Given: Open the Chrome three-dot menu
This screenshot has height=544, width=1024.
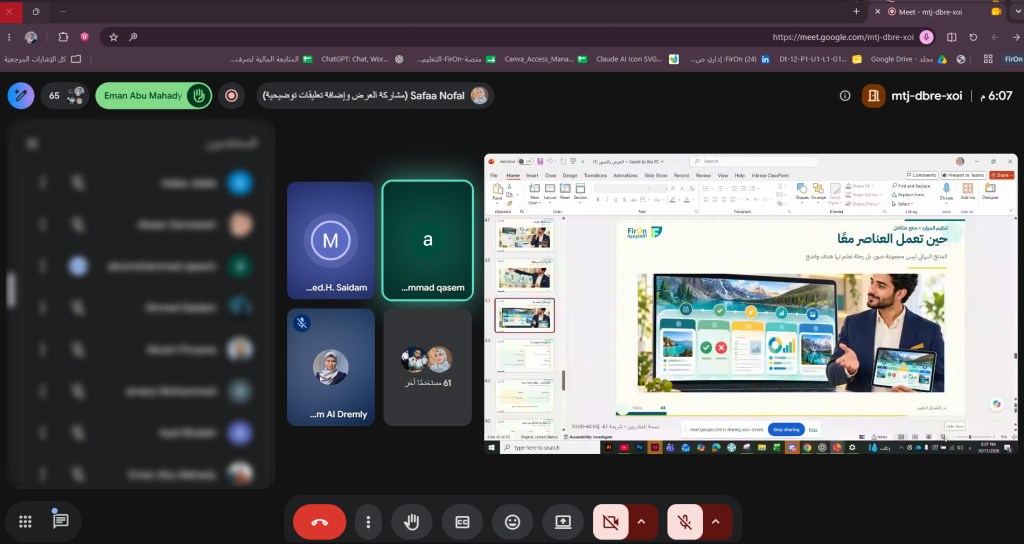Looking at the screenshot, I should 9,37.
